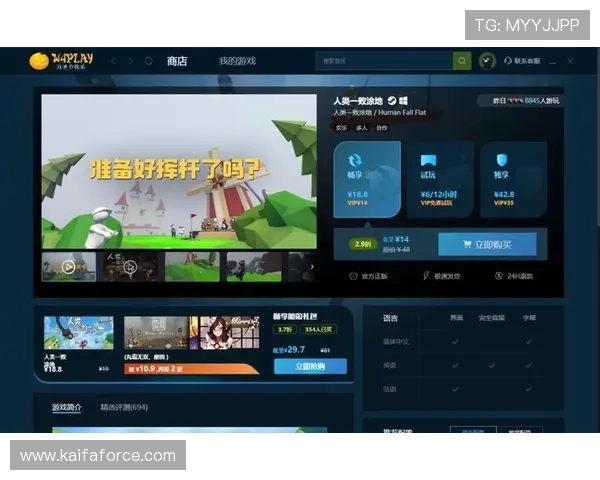Open the third screenshot thumbnail with green hill
Viewport: 600px width, 480px height.
[192, 267]
